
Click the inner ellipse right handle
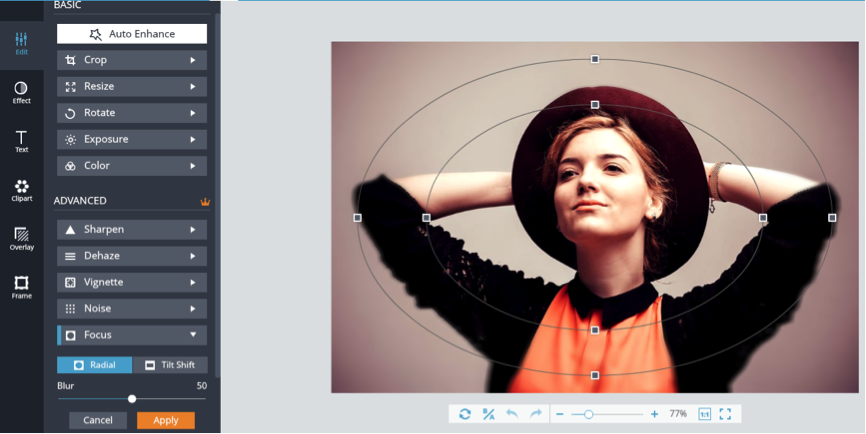coord(763,218)
